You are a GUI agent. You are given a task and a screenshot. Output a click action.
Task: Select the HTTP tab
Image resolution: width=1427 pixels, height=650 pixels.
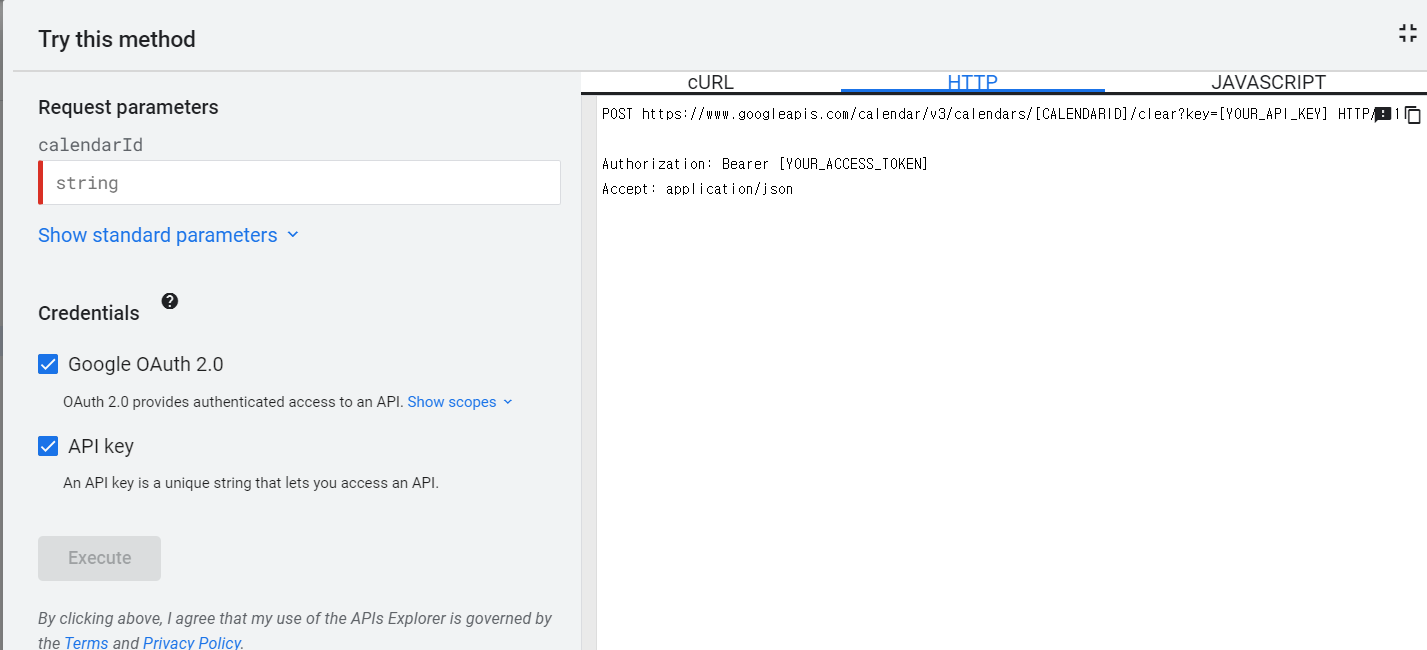coord(973,82)
